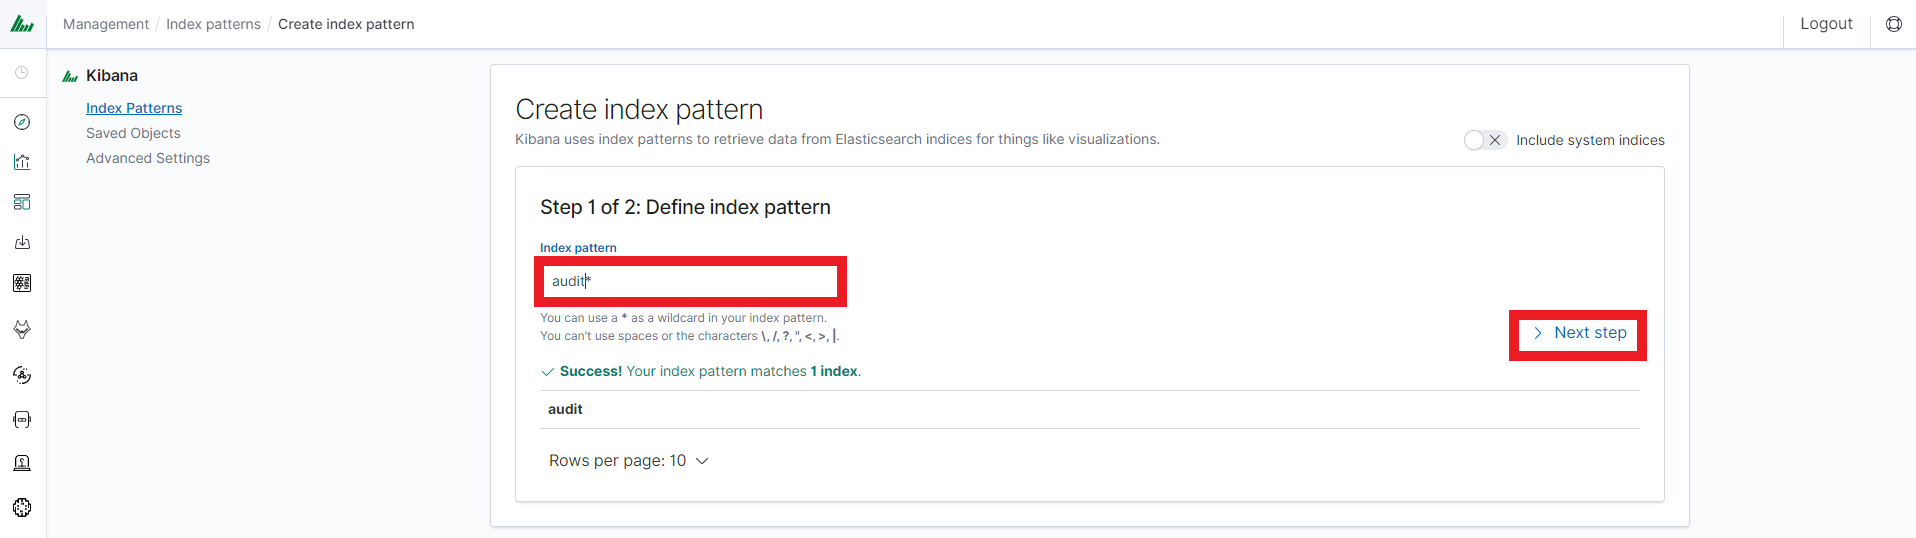
Task: Open the grid matrix sidebar icon
Action: click(22, 283)
